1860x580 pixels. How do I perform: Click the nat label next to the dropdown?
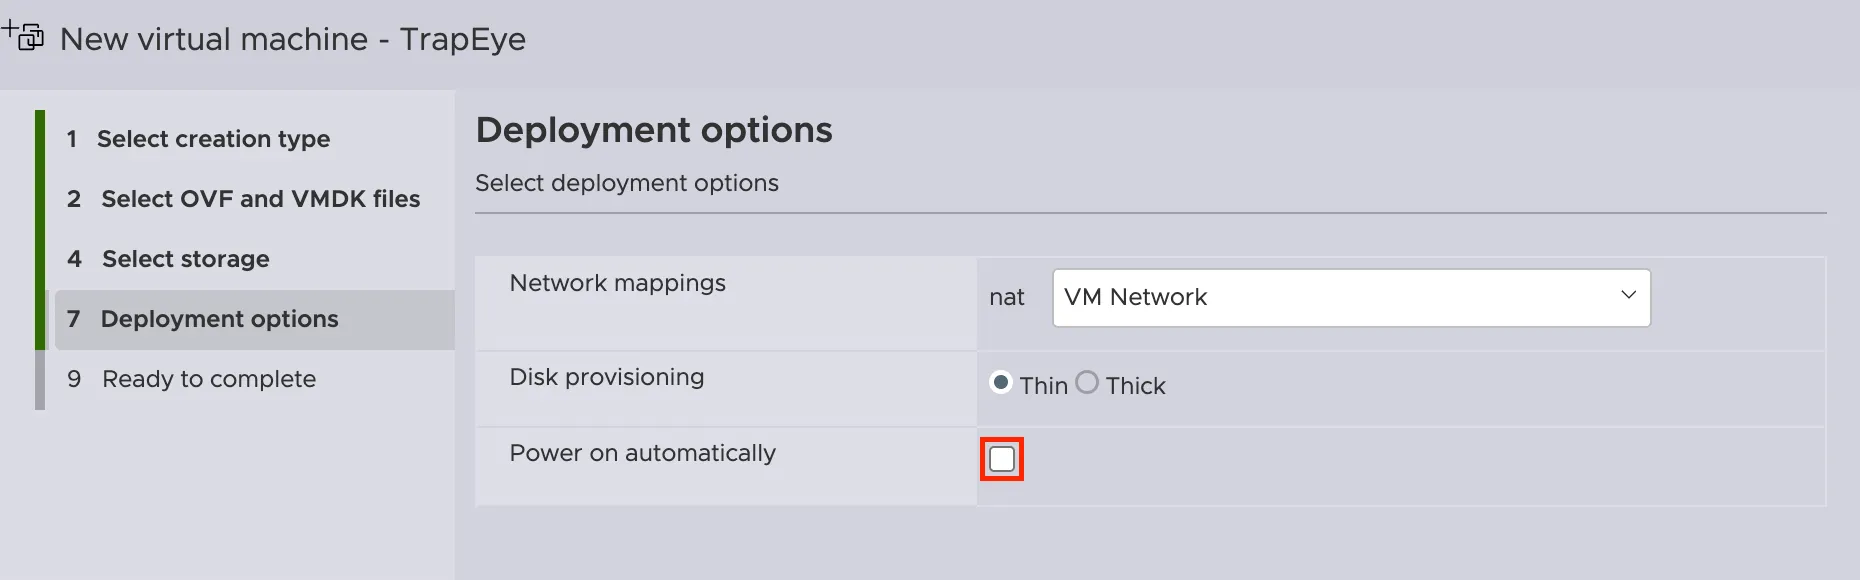[x=1008, y=297]
